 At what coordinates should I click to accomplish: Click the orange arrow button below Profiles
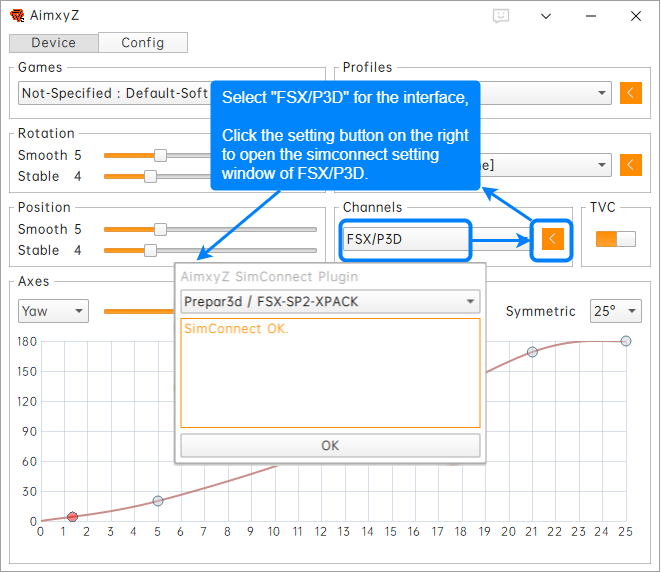pyautogui.click(x=630, y=165)
